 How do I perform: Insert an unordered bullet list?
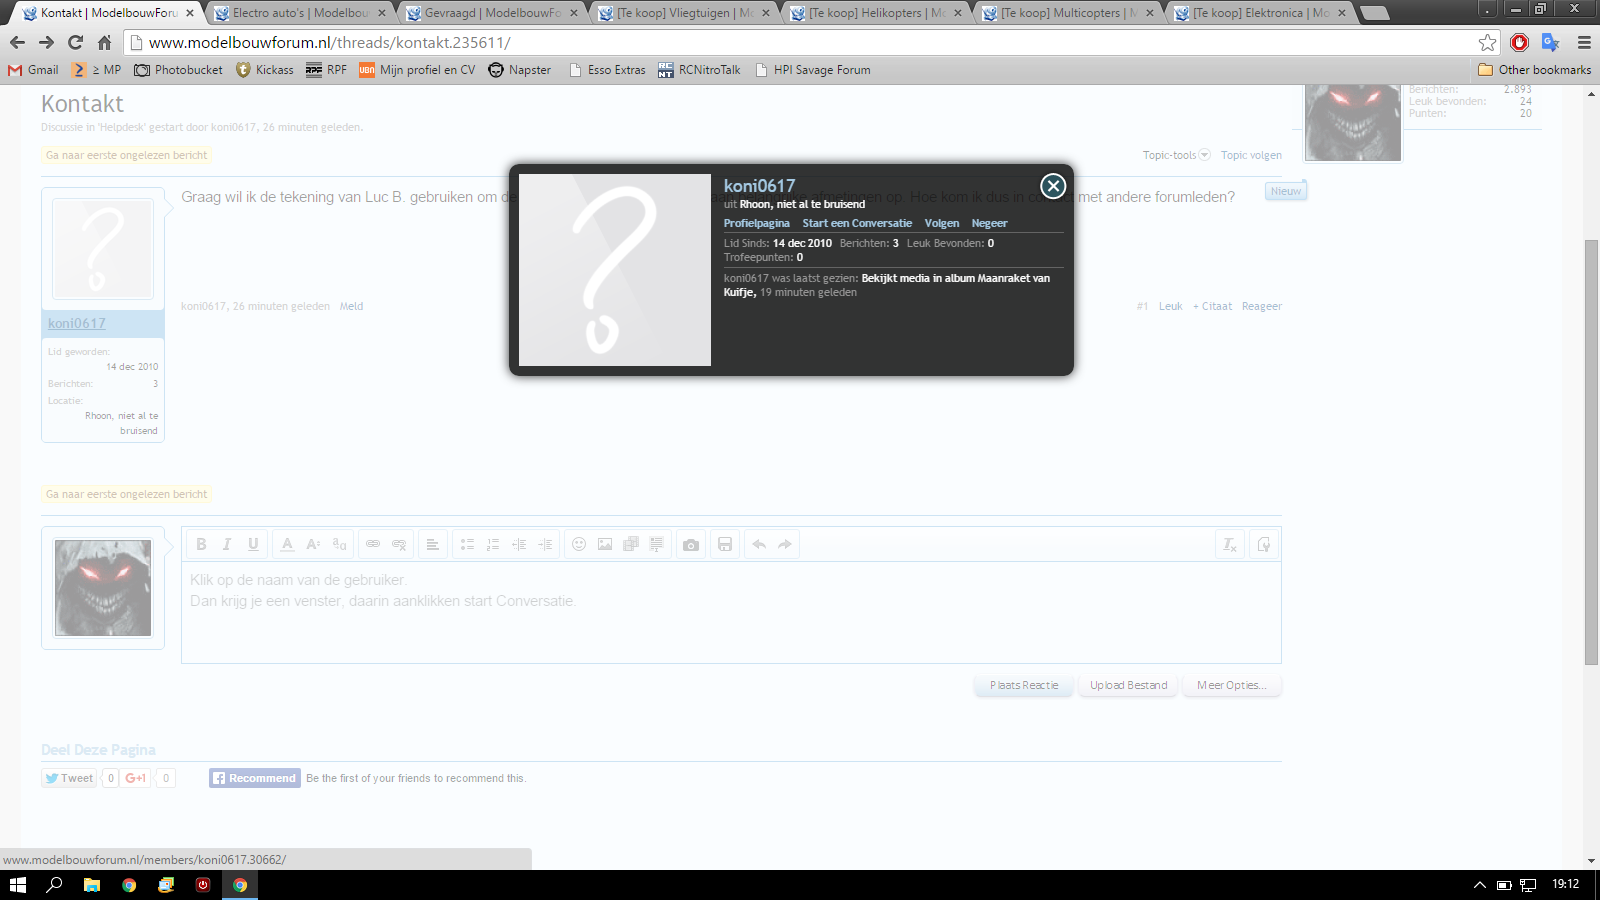pyautogui.click(x=467, y=544)
